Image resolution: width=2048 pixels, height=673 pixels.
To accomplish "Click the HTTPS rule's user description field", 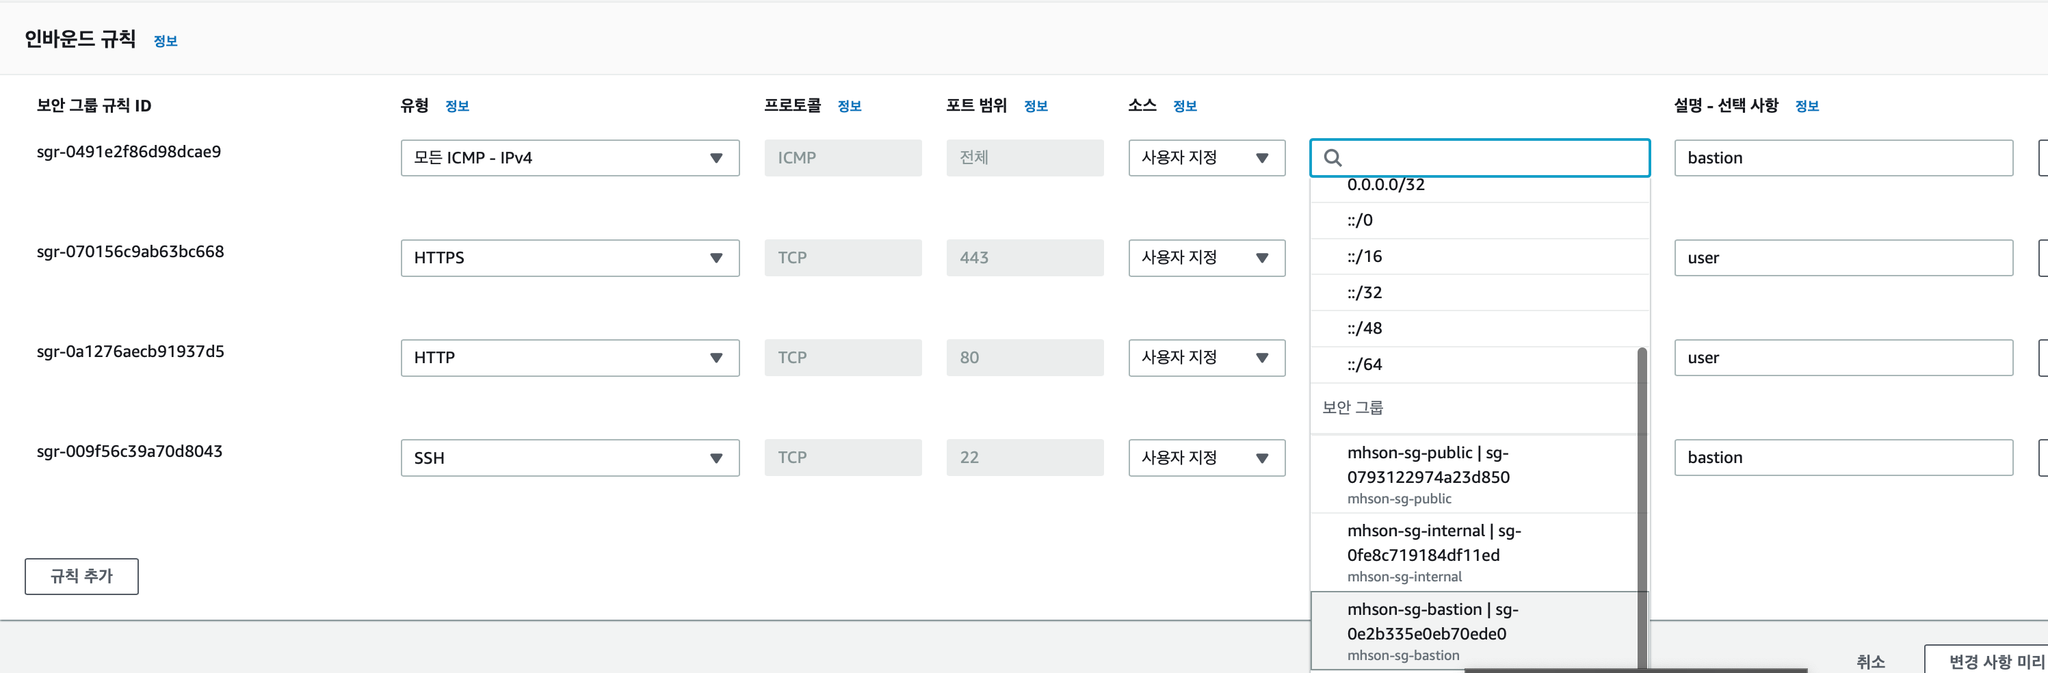I will [1844, 258].
